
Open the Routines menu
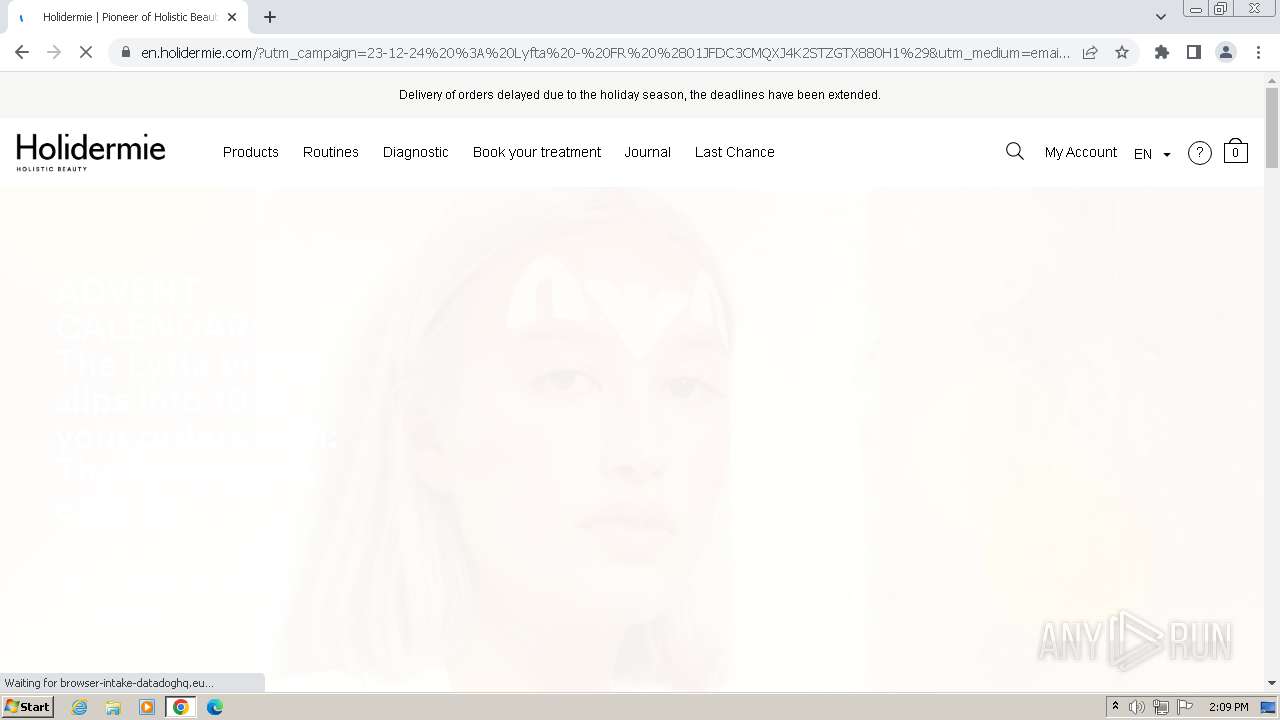point(331,152)
